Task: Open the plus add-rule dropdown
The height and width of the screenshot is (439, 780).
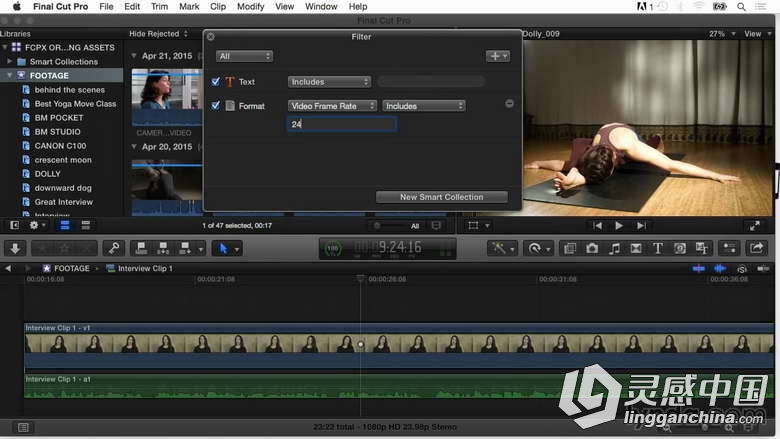Action: click(498, 56)
